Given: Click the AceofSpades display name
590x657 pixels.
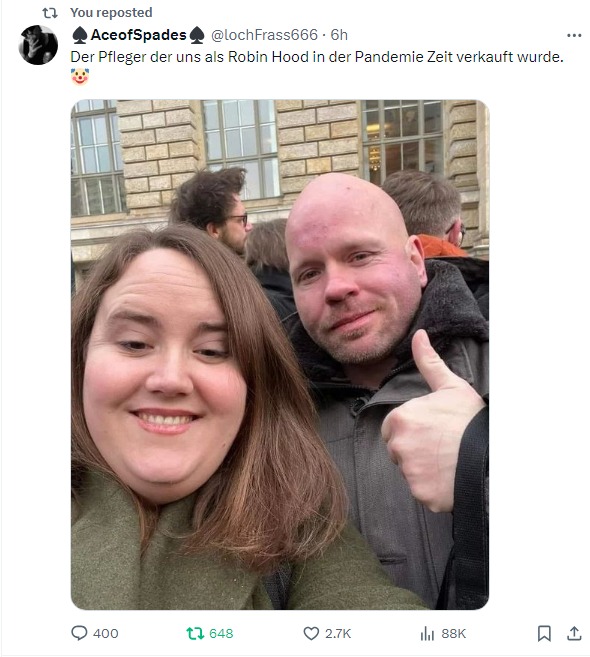Looking at the screenshot, I should coord(138,35).
